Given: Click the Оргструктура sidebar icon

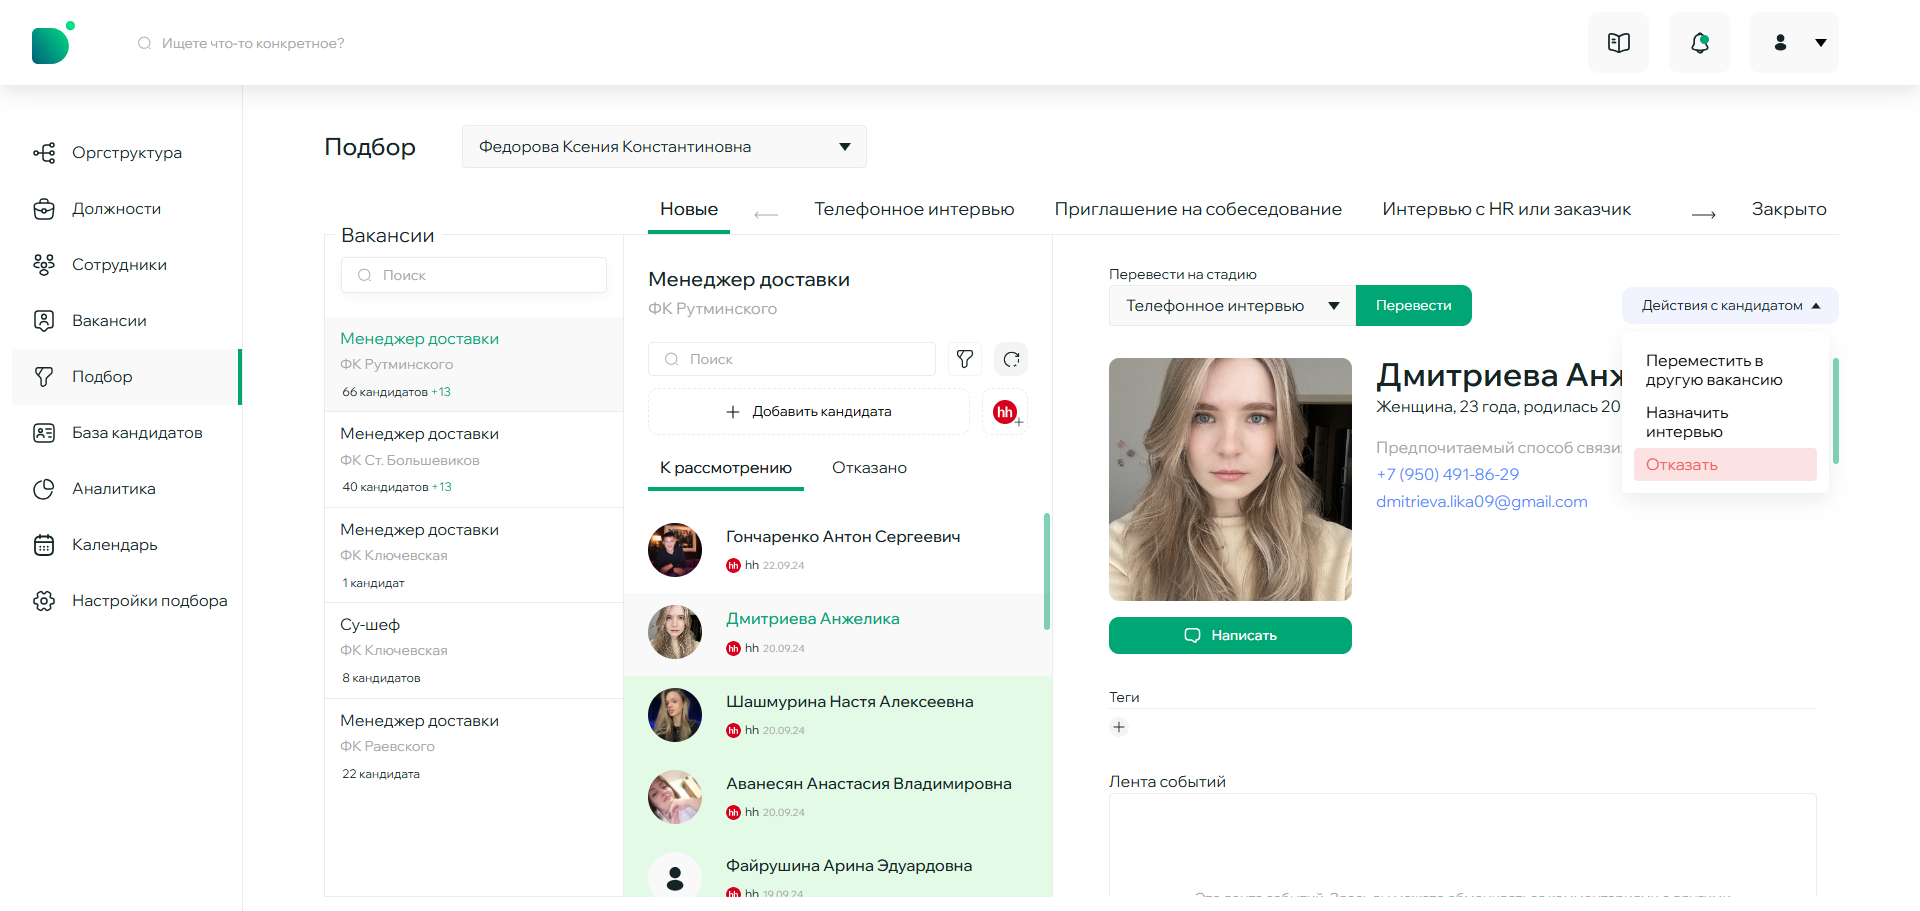Looking at the screenshot, I should click(x=44, y=153).
